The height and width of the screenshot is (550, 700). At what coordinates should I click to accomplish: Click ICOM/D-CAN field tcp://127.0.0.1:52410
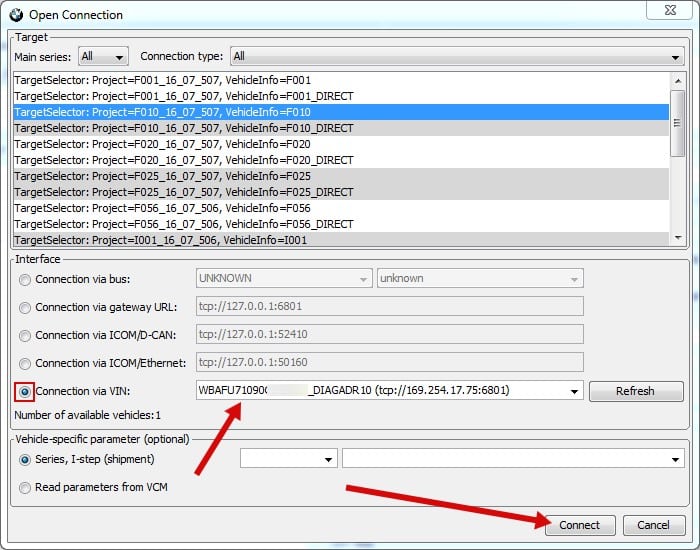pyautogui.click(x=390, y=334)
